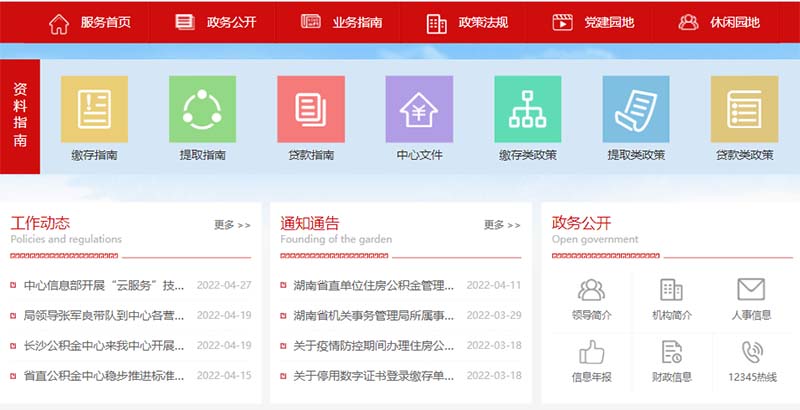Open the red 贷款指南 tile icon
This screenshot has height=410, width=800.
click(x=311, y=109)
